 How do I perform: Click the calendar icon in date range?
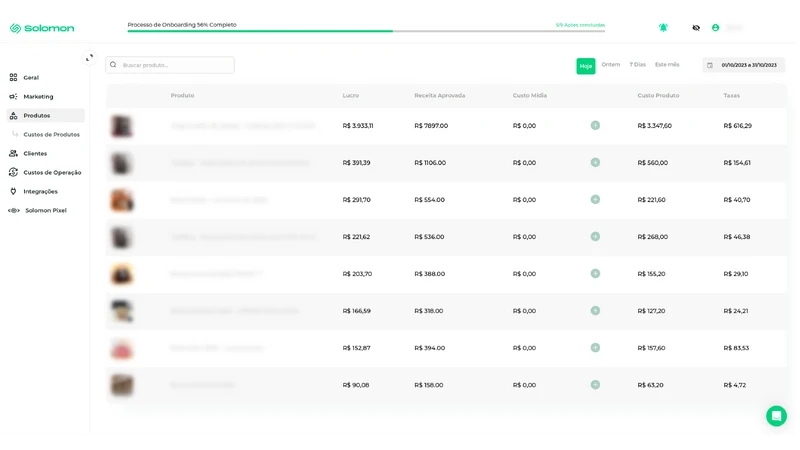(710, 65)
